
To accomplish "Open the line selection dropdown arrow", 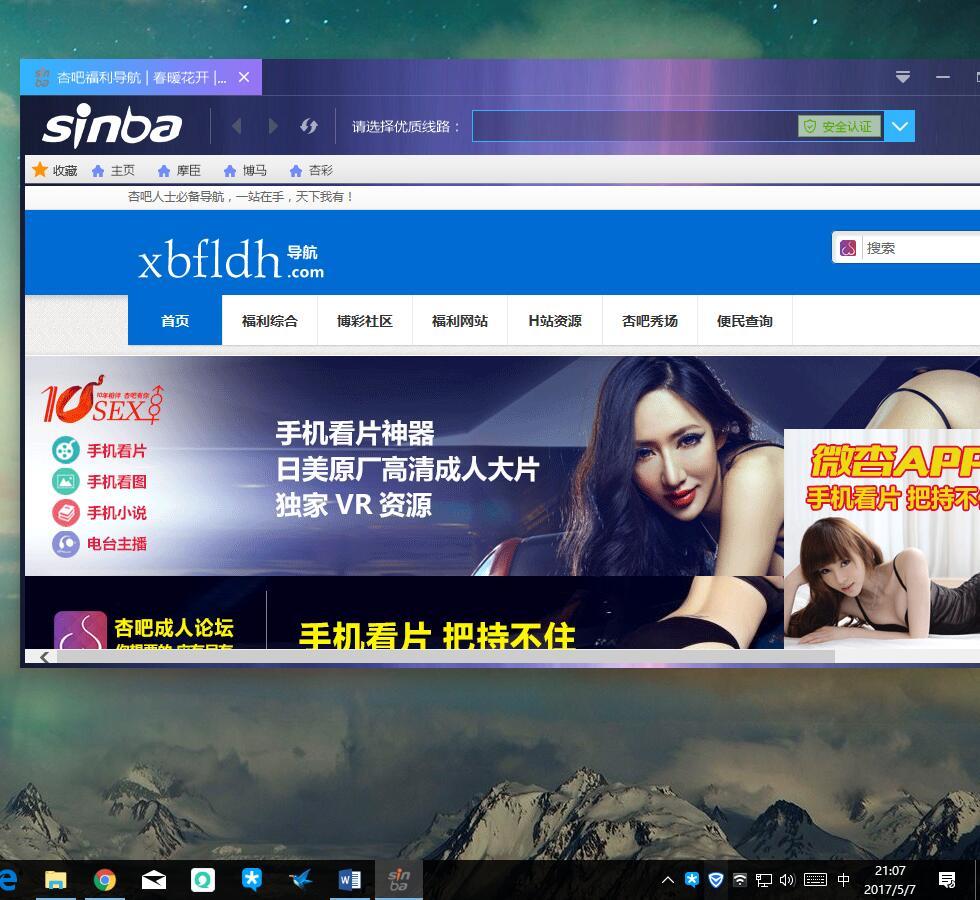I will coord(899,126).
